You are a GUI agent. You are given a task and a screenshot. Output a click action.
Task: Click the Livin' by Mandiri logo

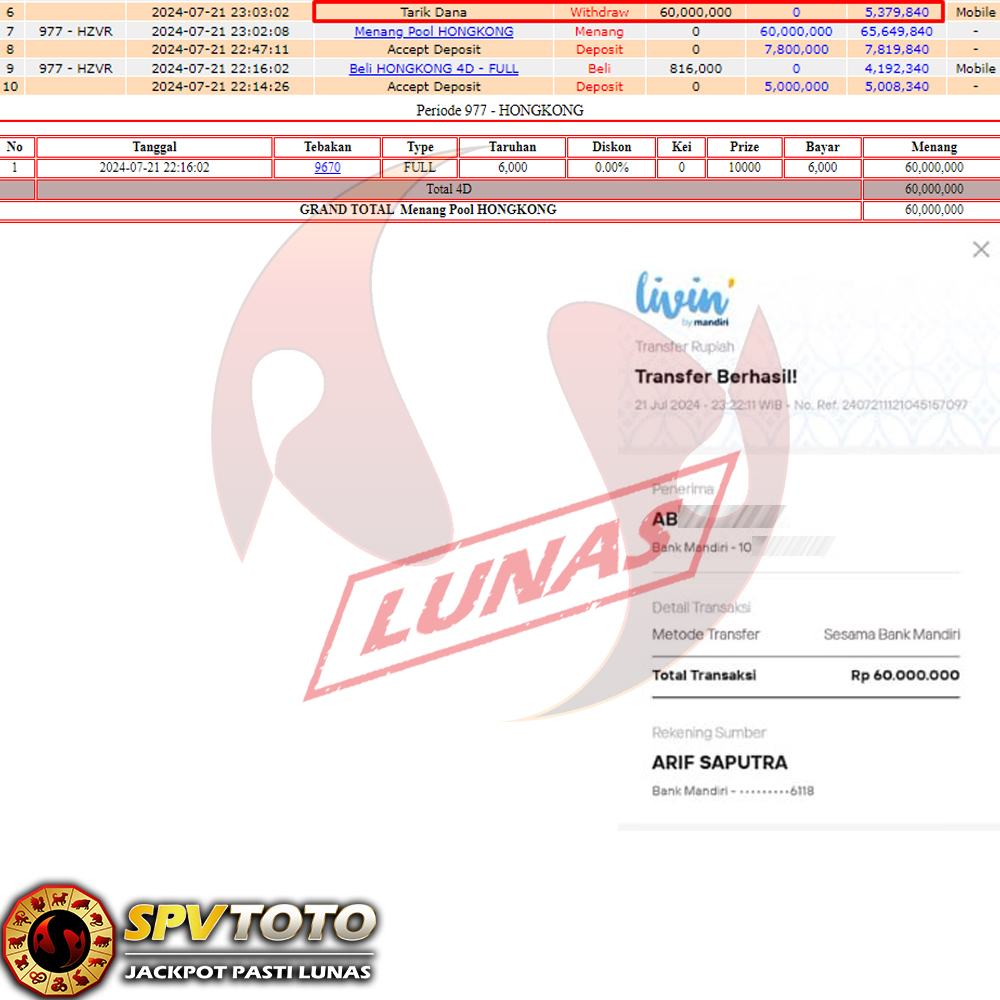[684, 298]
